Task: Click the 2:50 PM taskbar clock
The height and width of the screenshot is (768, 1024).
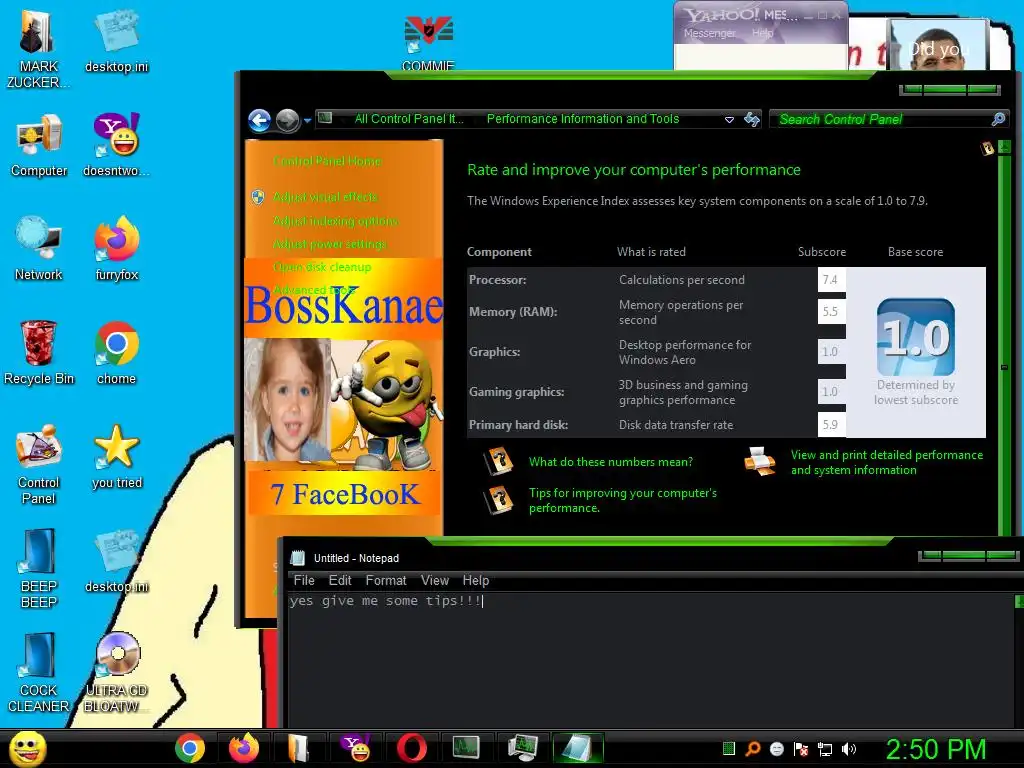Action: (936, 749)
